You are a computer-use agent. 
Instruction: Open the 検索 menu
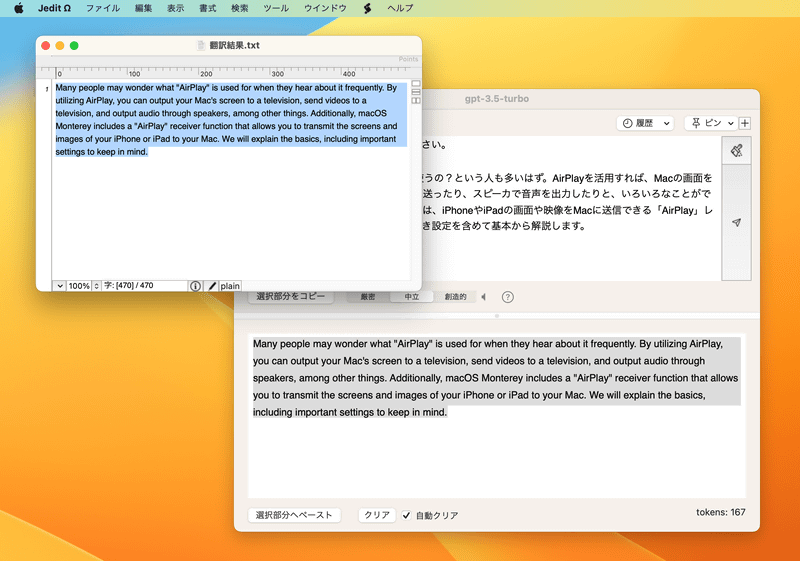click(x=240, y=8)
